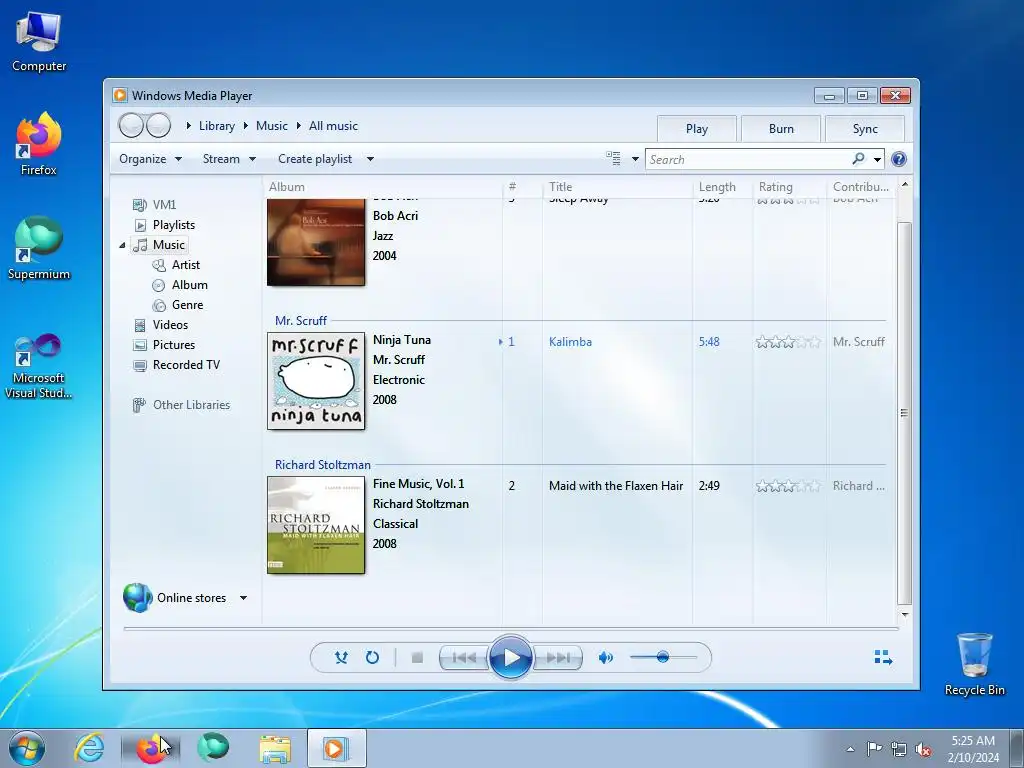Skip to the next track
This screenshot has height=768, width=1024.
[x=557, y=658]
